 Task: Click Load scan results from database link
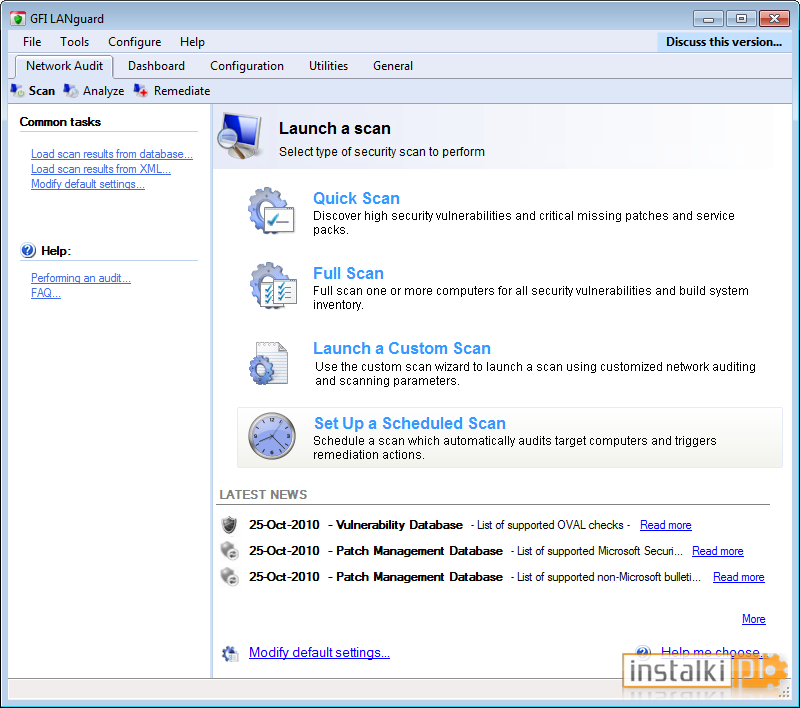pyautogui.click(x=112, y=154)
